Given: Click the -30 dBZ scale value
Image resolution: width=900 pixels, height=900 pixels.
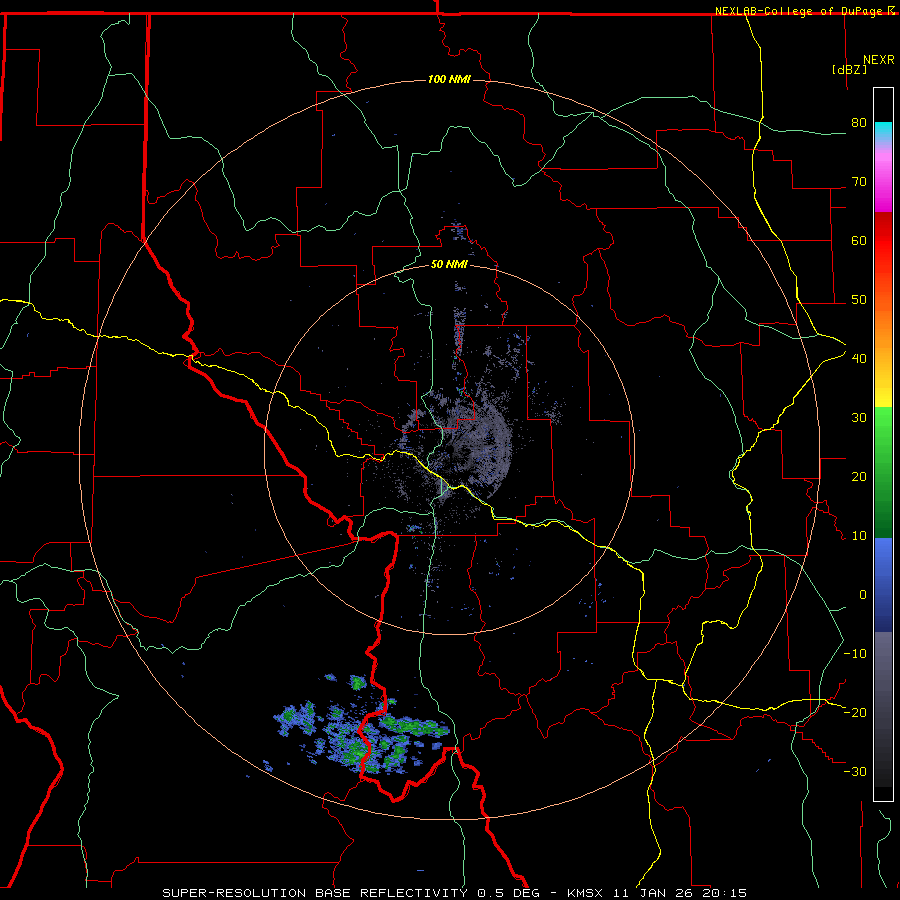Looking at the screenshot, I should [x=855, y=772].
